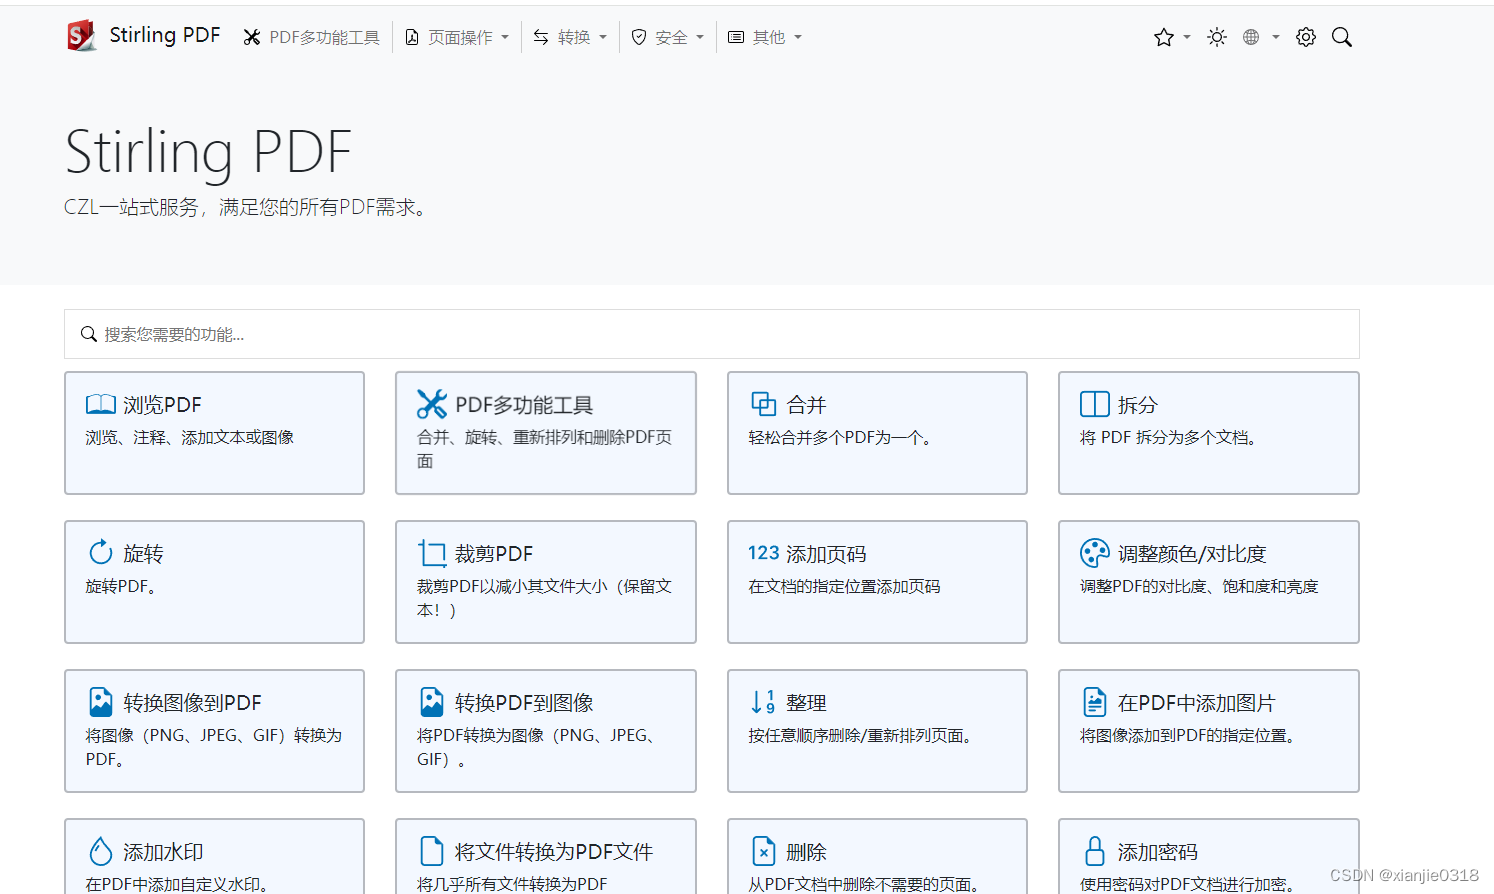1494x894 pixels.
Task: Click the 转换图像到PDF image icon
Action: 101,702
